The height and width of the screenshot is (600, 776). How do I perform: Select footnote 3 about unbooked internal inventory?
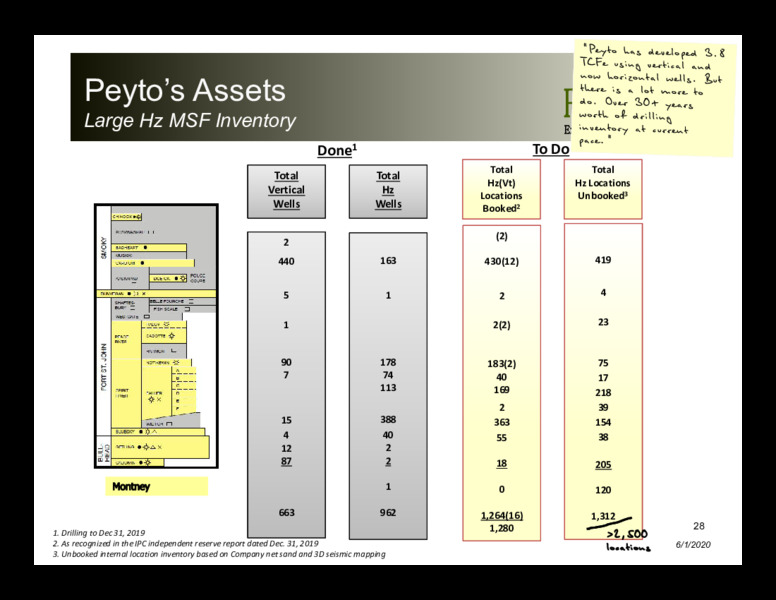click(219, 554)
